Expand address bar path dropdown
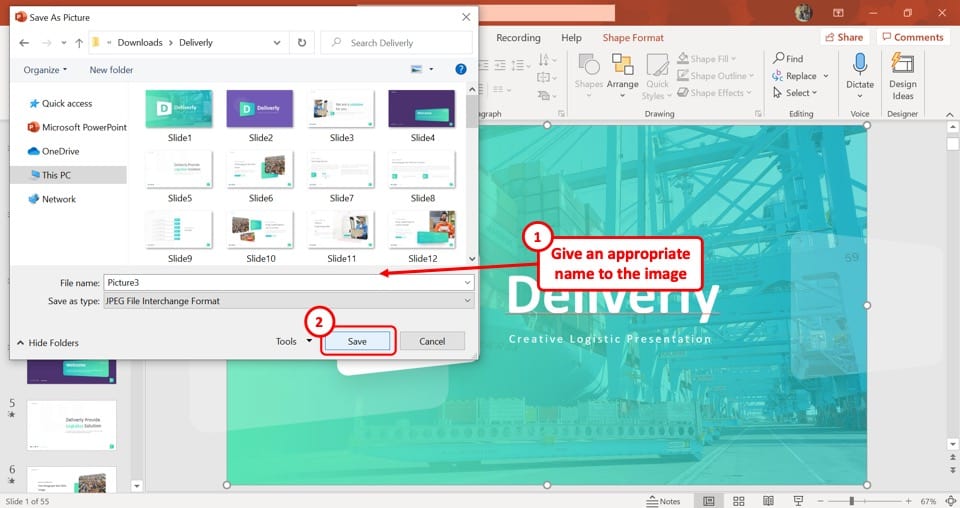 tap(277, 43)
